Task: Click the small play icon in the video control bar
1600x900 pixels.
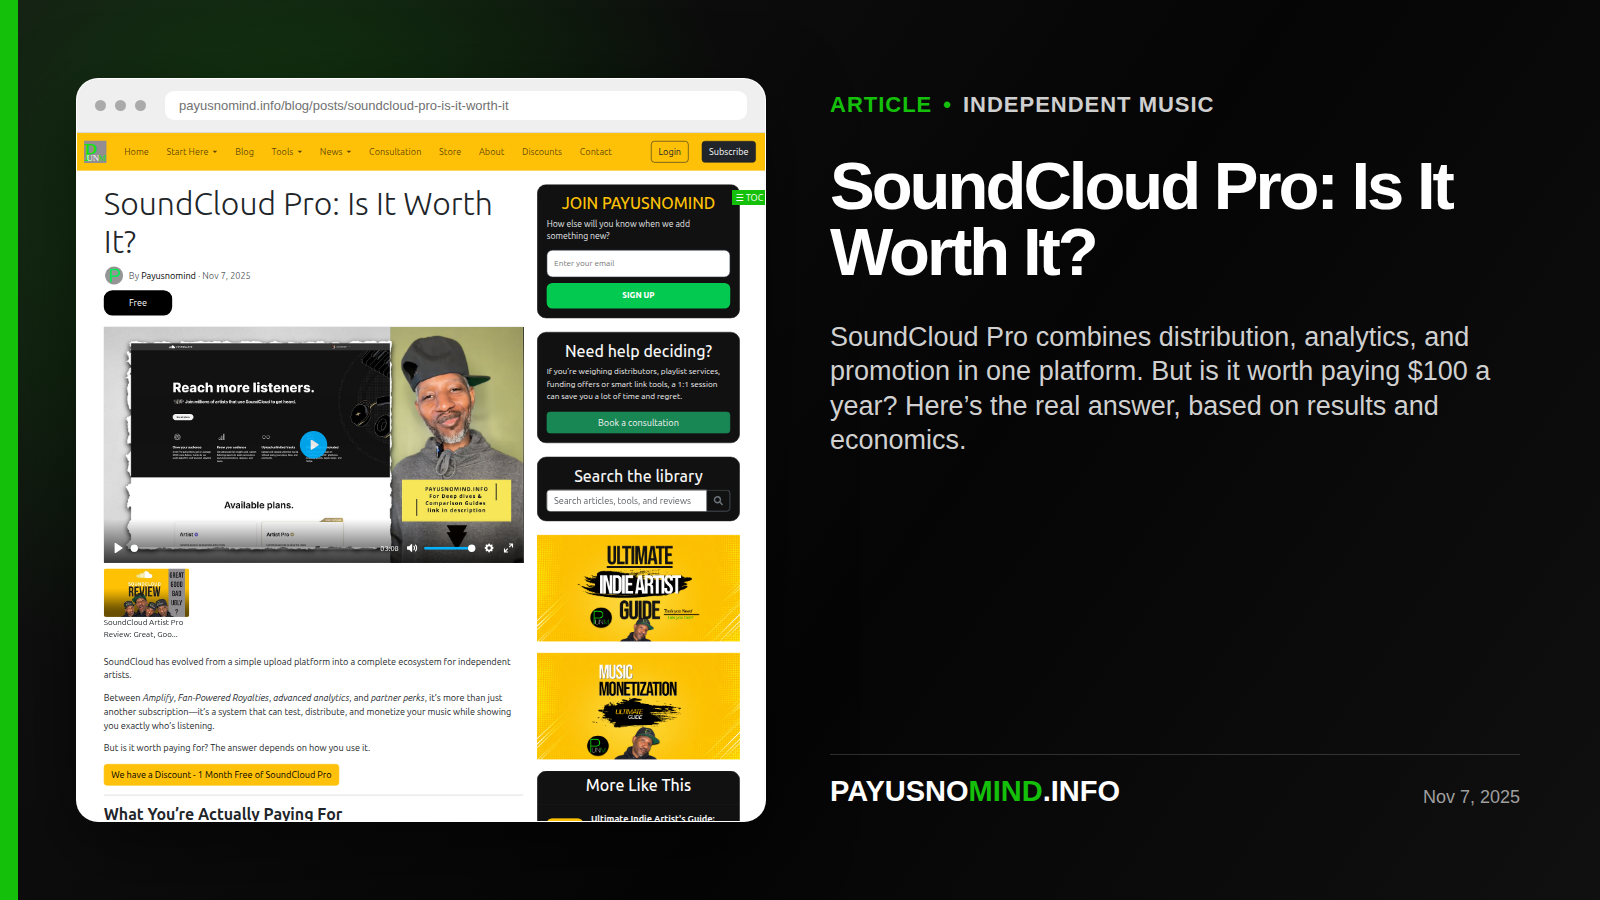Action: pos(118,548)
